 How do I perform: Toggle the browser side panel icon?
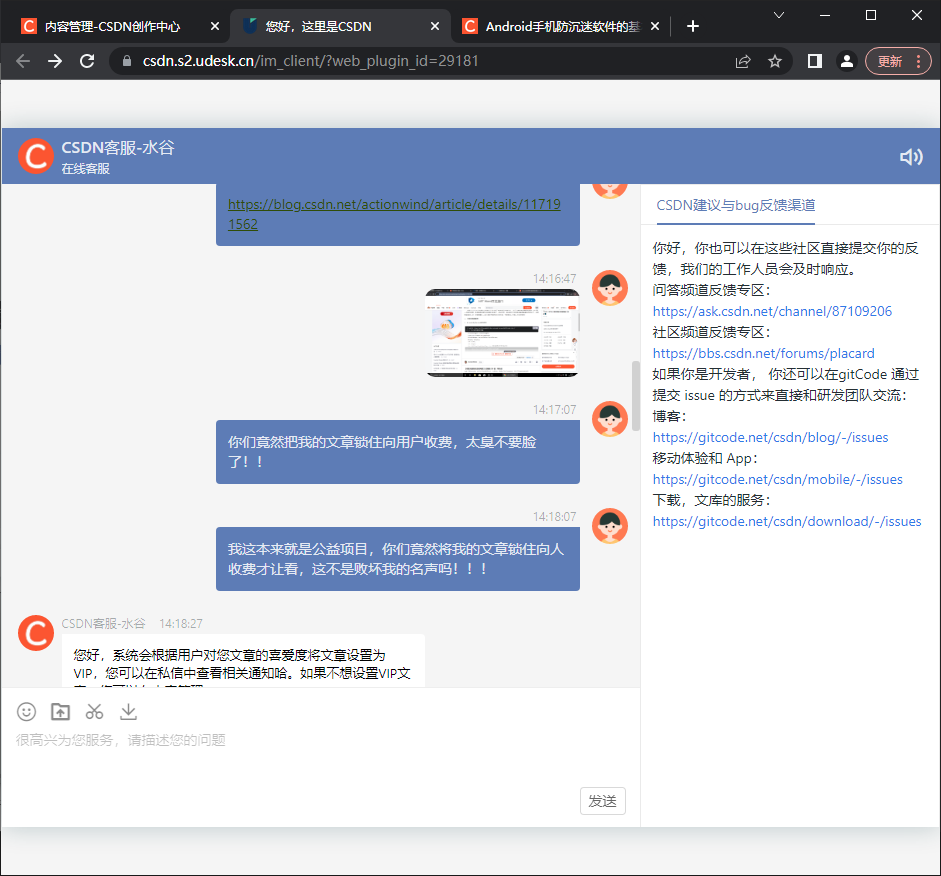(x=814, y=61)
